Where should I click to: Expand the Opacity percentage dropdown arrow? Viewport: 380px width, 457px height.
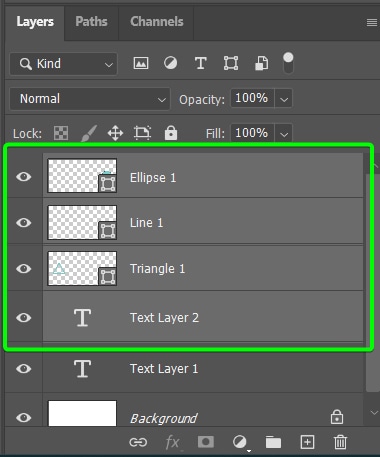[284, 99]
